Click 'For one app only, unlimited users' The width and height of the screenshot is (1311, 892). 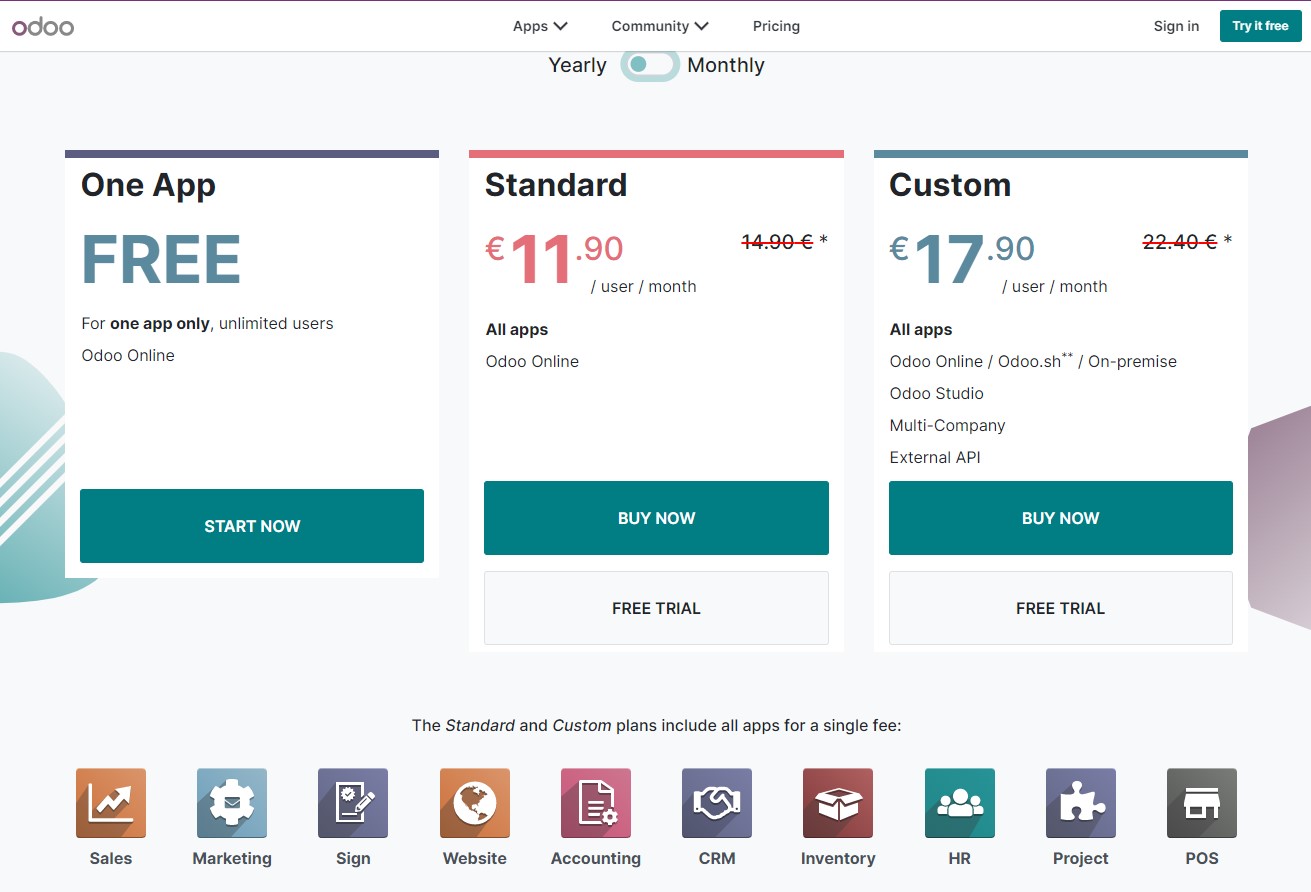click(x=207, y=323)
